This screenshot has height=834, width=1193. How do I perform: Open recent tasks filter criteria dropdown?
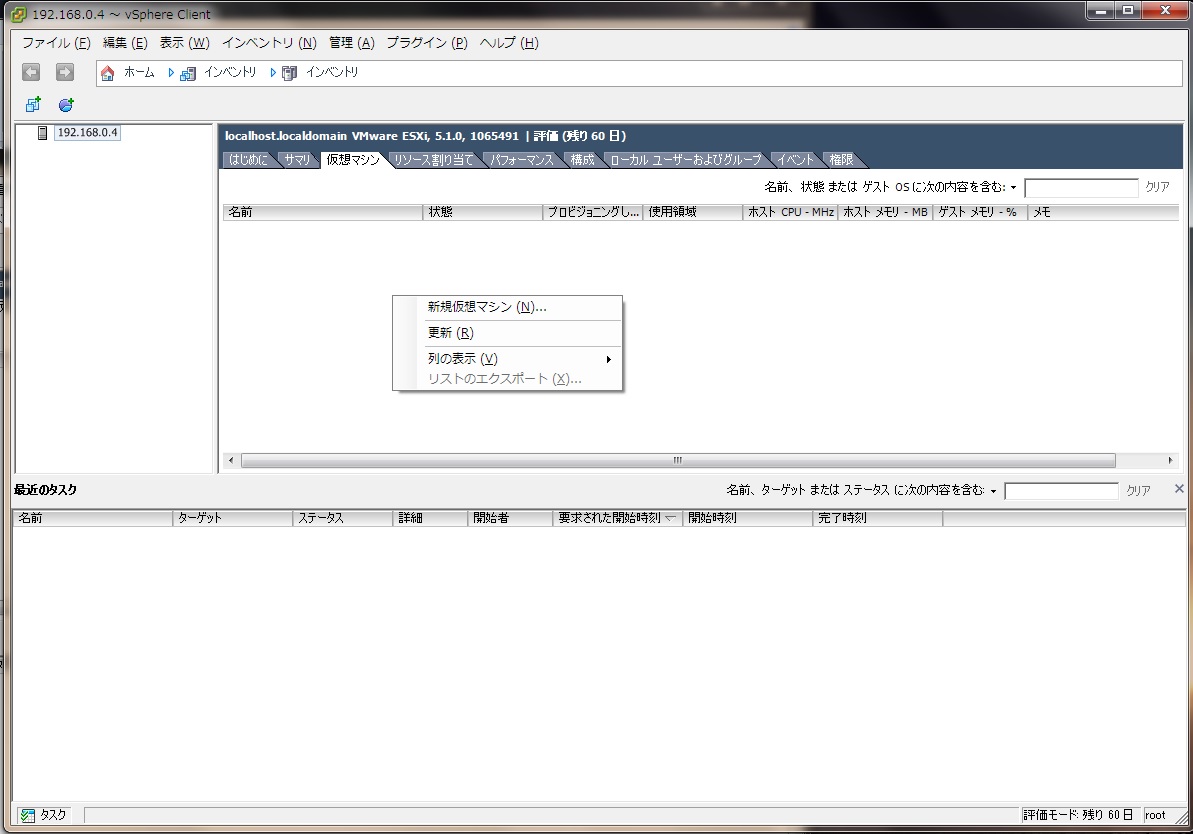[993, 492]
